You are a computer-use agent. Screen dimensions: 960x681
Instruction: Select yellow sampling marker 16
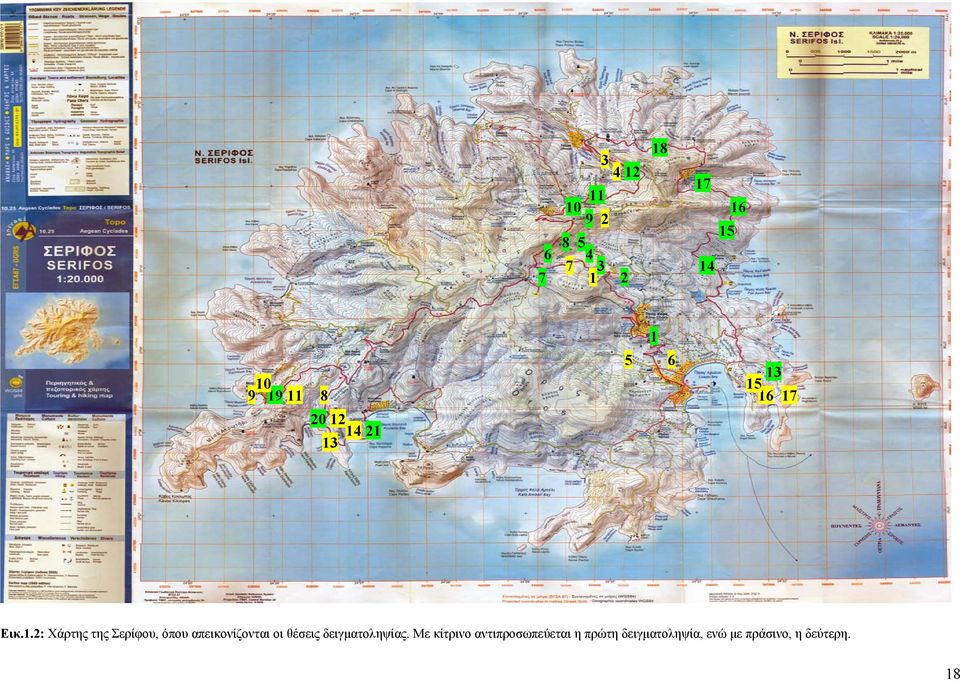tap(766, 396)
